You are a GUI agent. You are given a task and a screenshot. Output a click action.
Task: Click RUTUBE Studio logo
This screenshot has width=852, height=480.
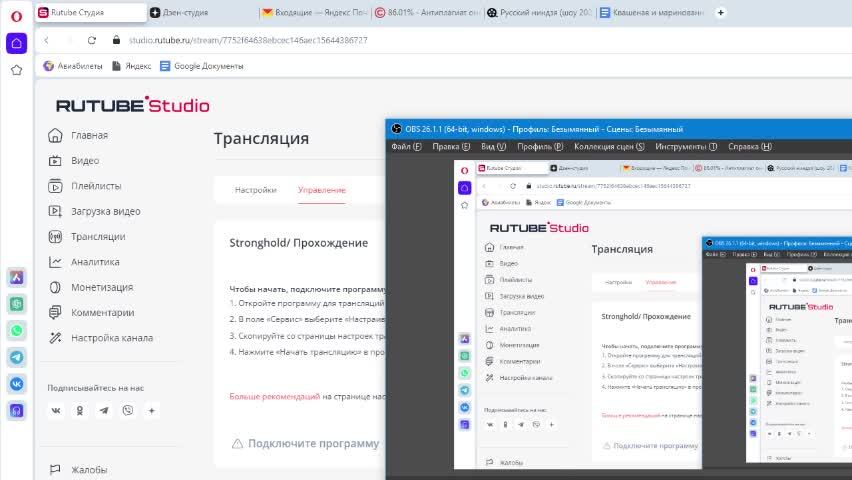(x=133, y=105)
